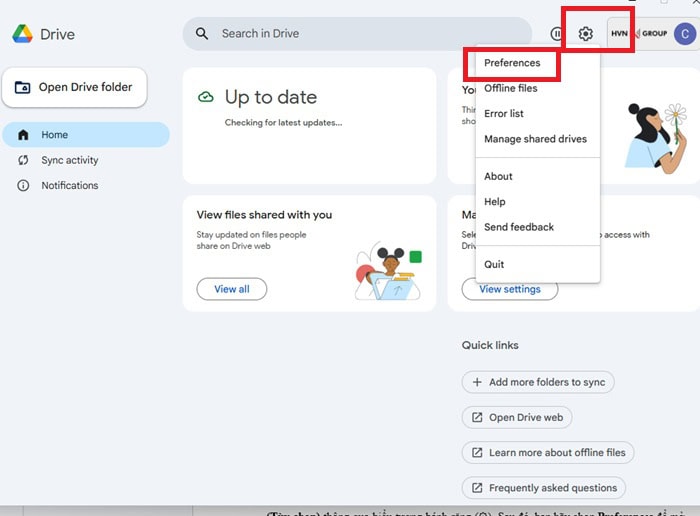Click the pause syncing icon

[557, 34]
